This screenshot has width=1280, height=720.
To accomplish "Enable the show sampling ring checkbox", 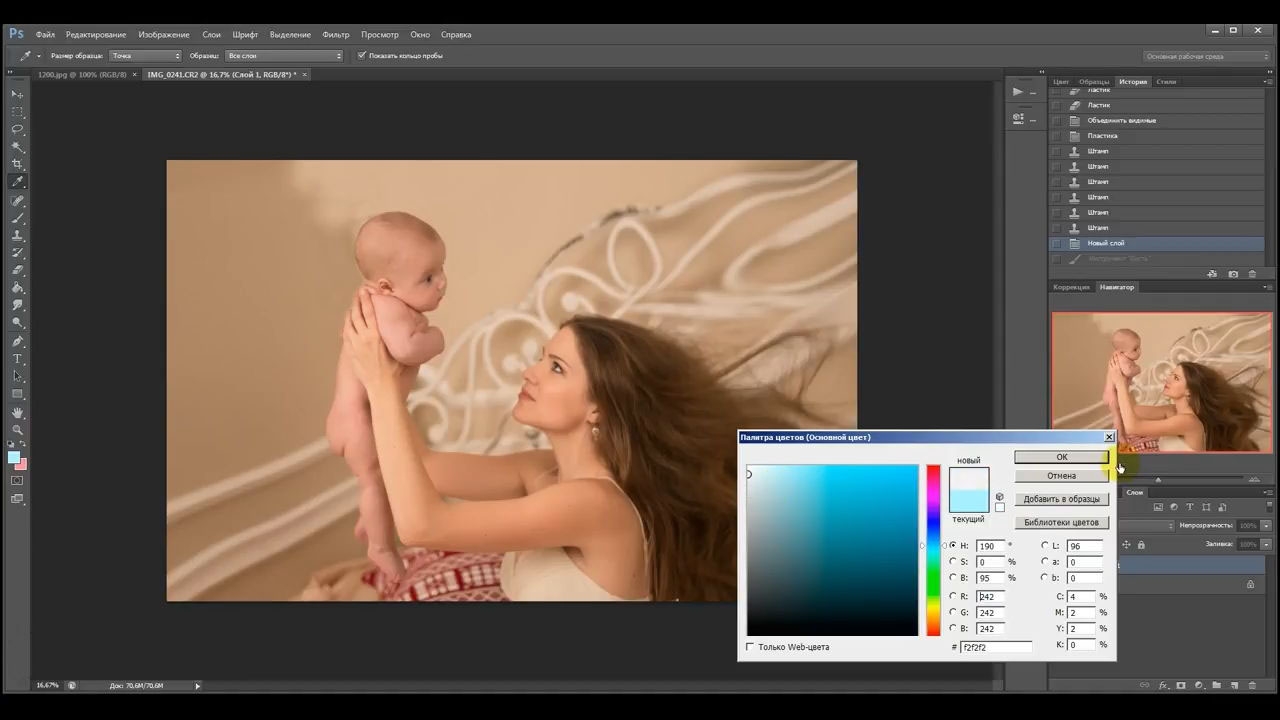I will (362, 56).
